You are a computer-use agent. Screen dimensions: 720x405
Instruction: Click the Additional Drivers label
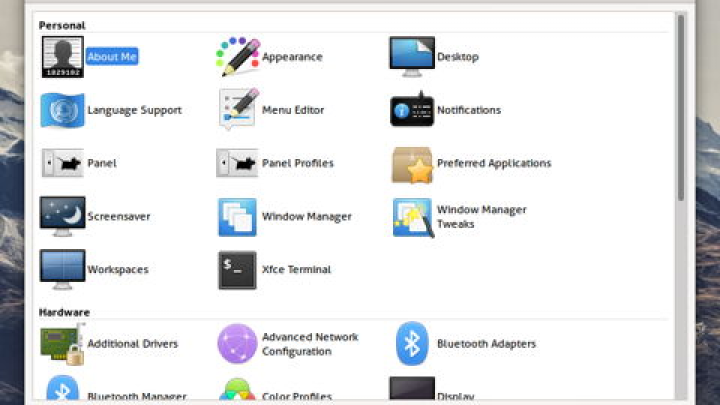click(x=133, y=343)
